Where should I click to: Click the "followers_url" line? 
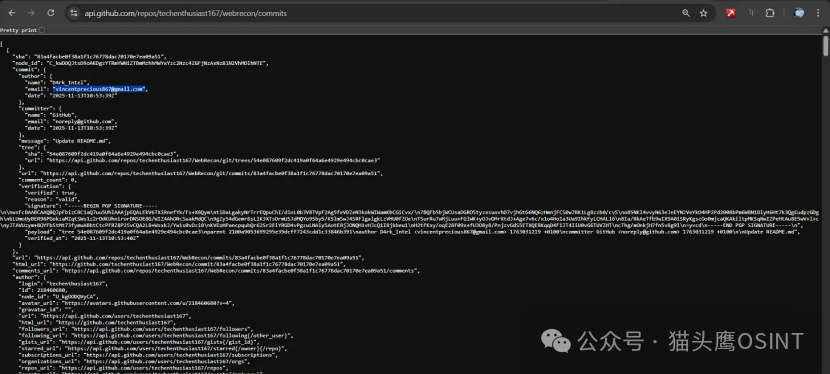136,329
